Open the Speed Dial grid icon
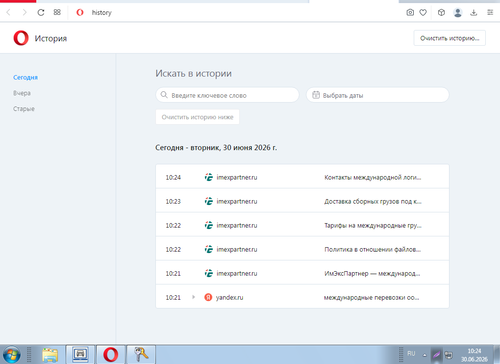The image size is (500, 364). click(x=57, y=12)
